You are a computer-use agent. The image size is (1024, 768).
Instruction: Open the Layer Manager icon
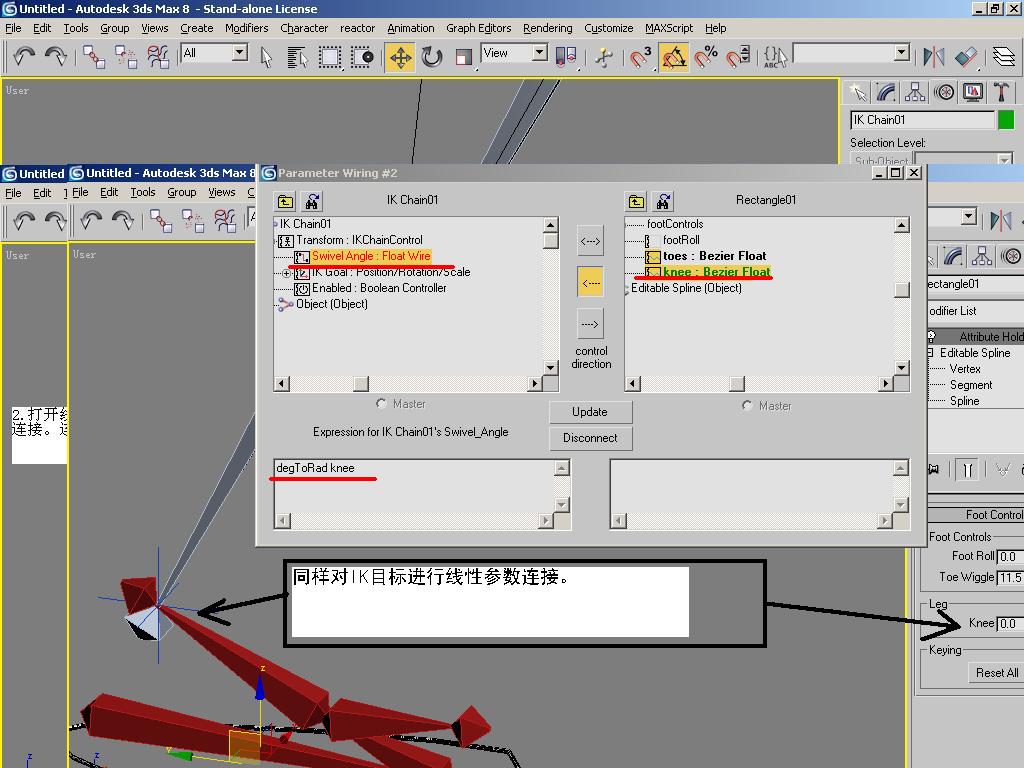click(1004, 57)
